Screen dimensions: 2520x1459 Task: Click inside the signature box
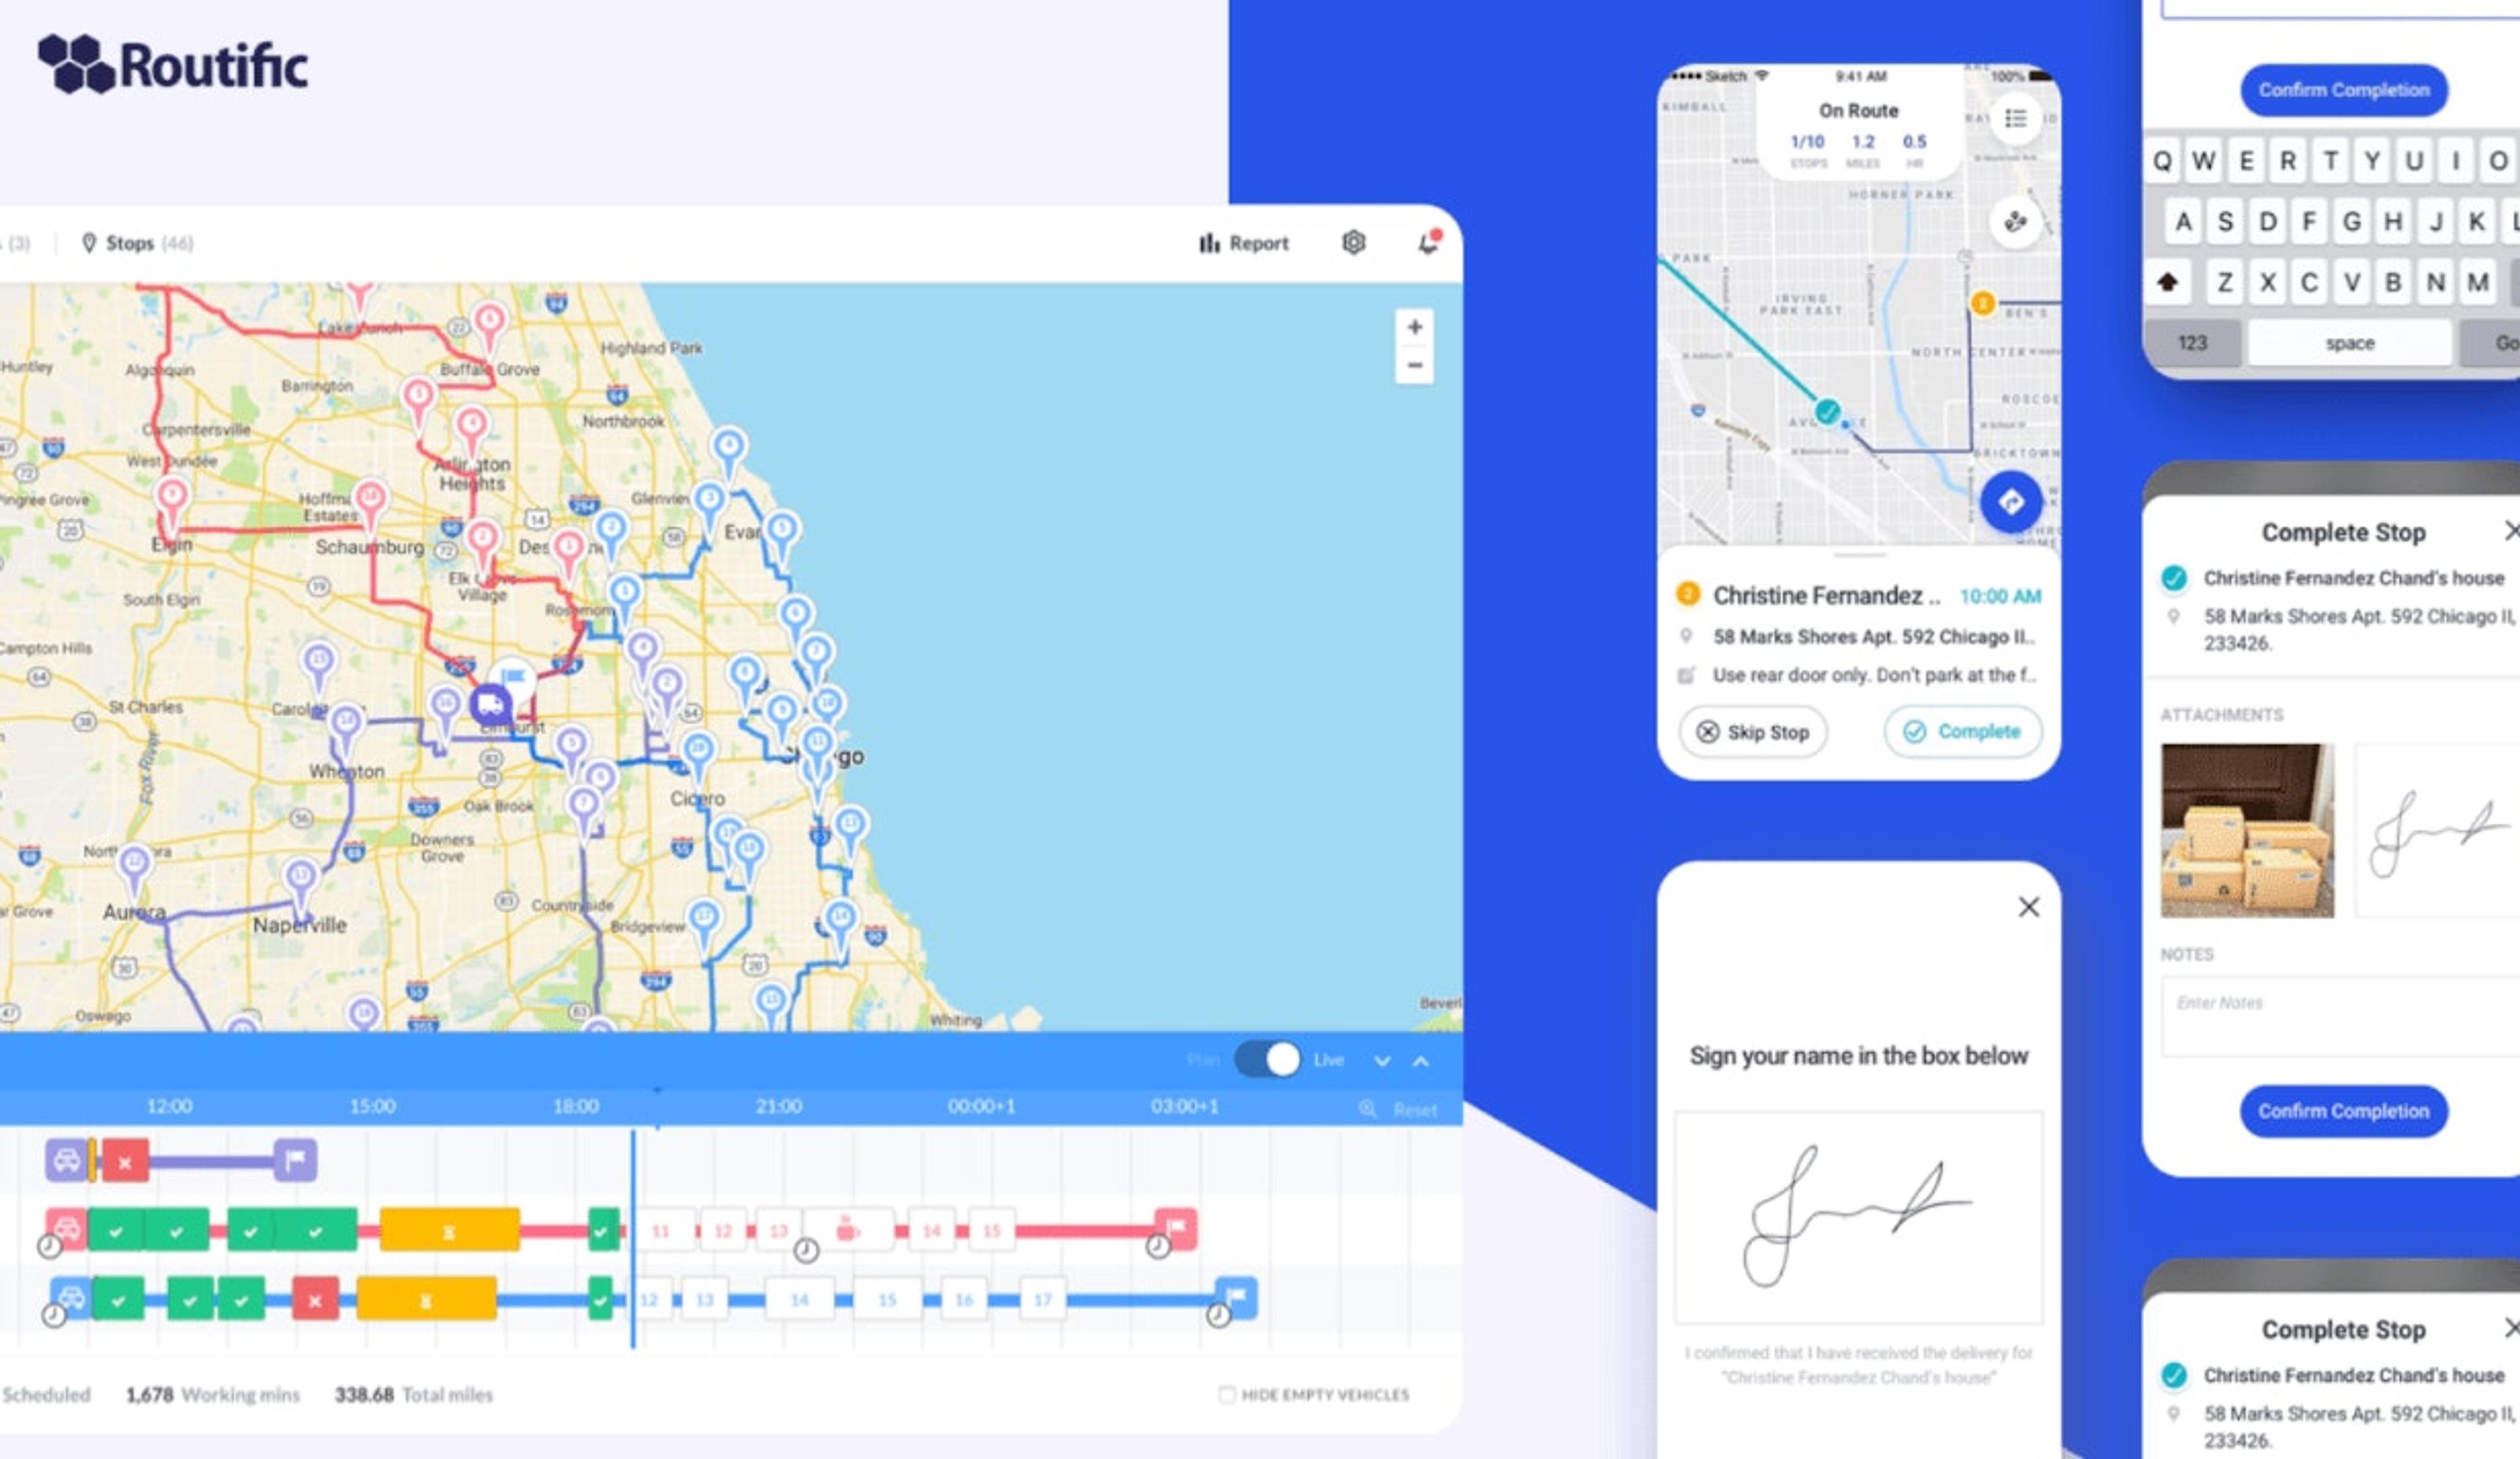(x=1858, y=1217)
